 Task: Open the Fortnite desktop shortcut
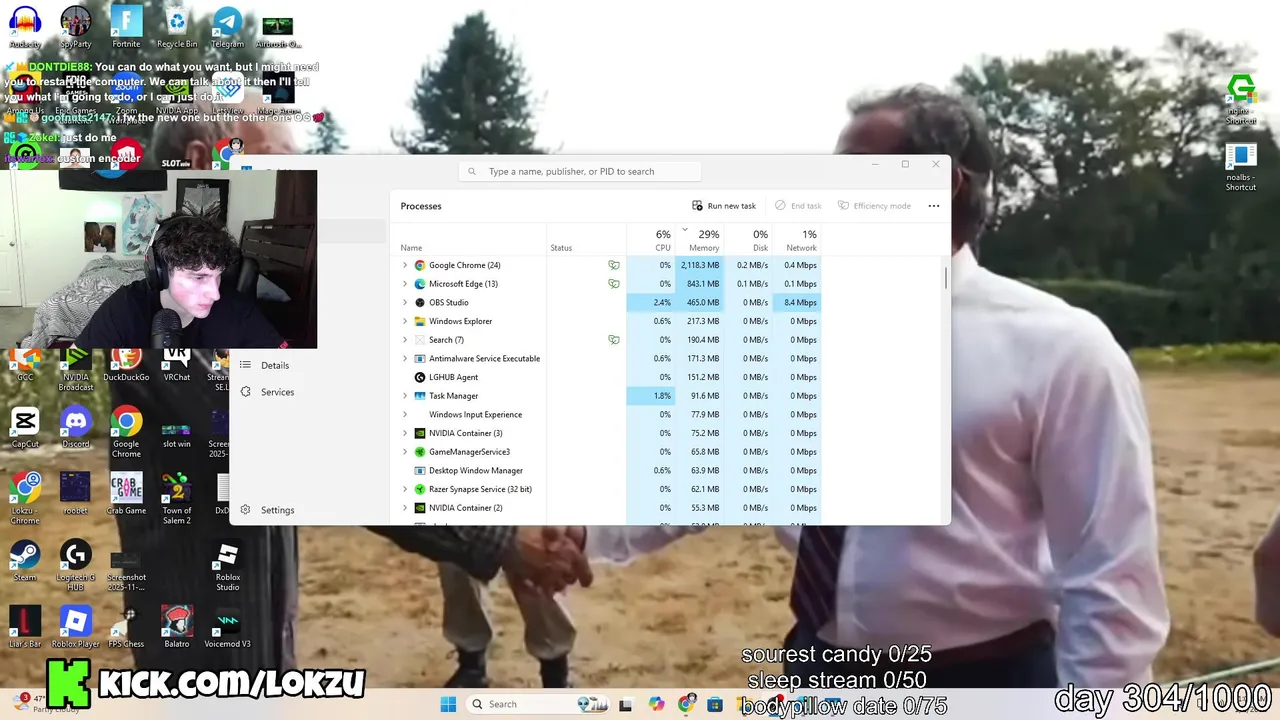[x=126, y=26]
